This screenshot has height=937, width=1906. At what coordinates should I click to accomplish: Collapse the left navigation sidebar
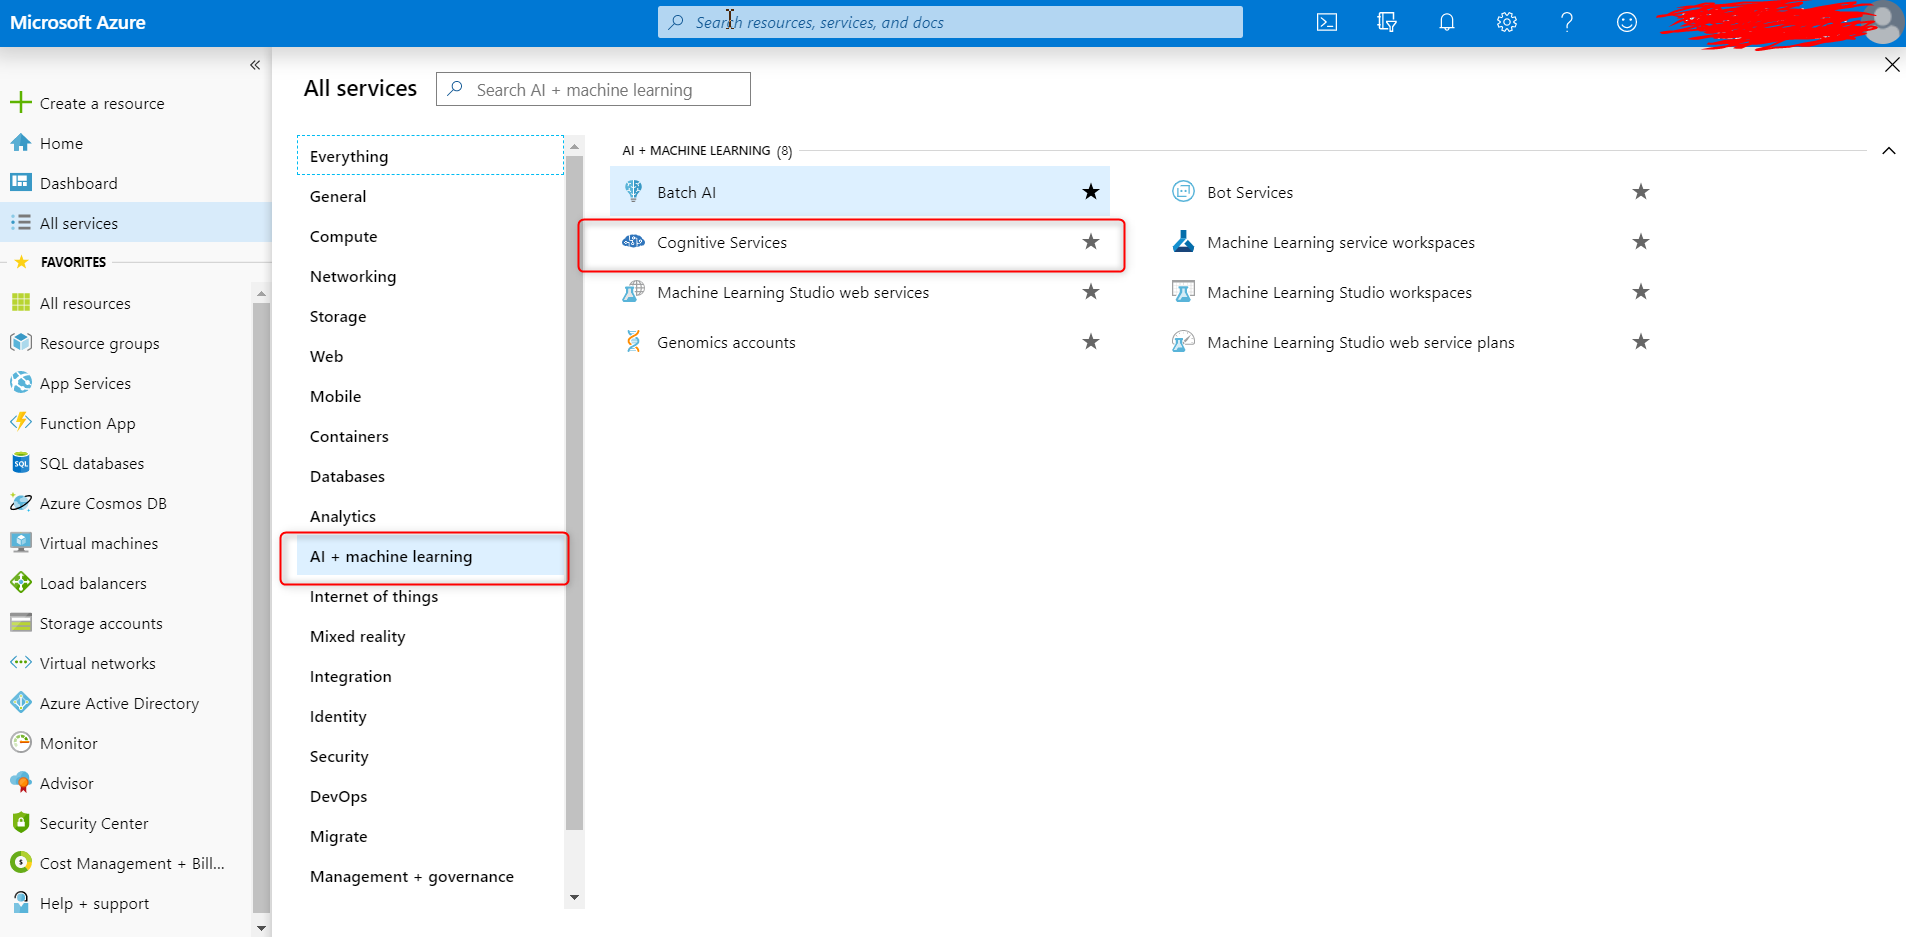click(255, 64)
